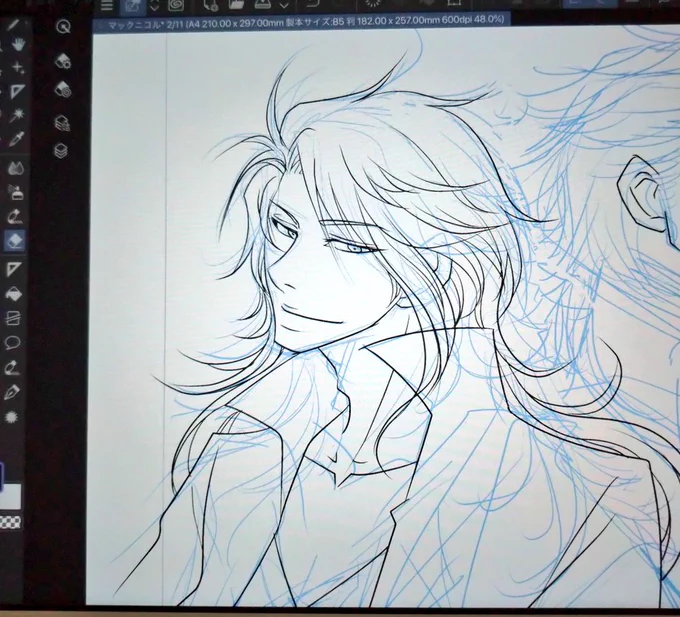Open the Sub Tool detail palette icon

click(63, 61)
